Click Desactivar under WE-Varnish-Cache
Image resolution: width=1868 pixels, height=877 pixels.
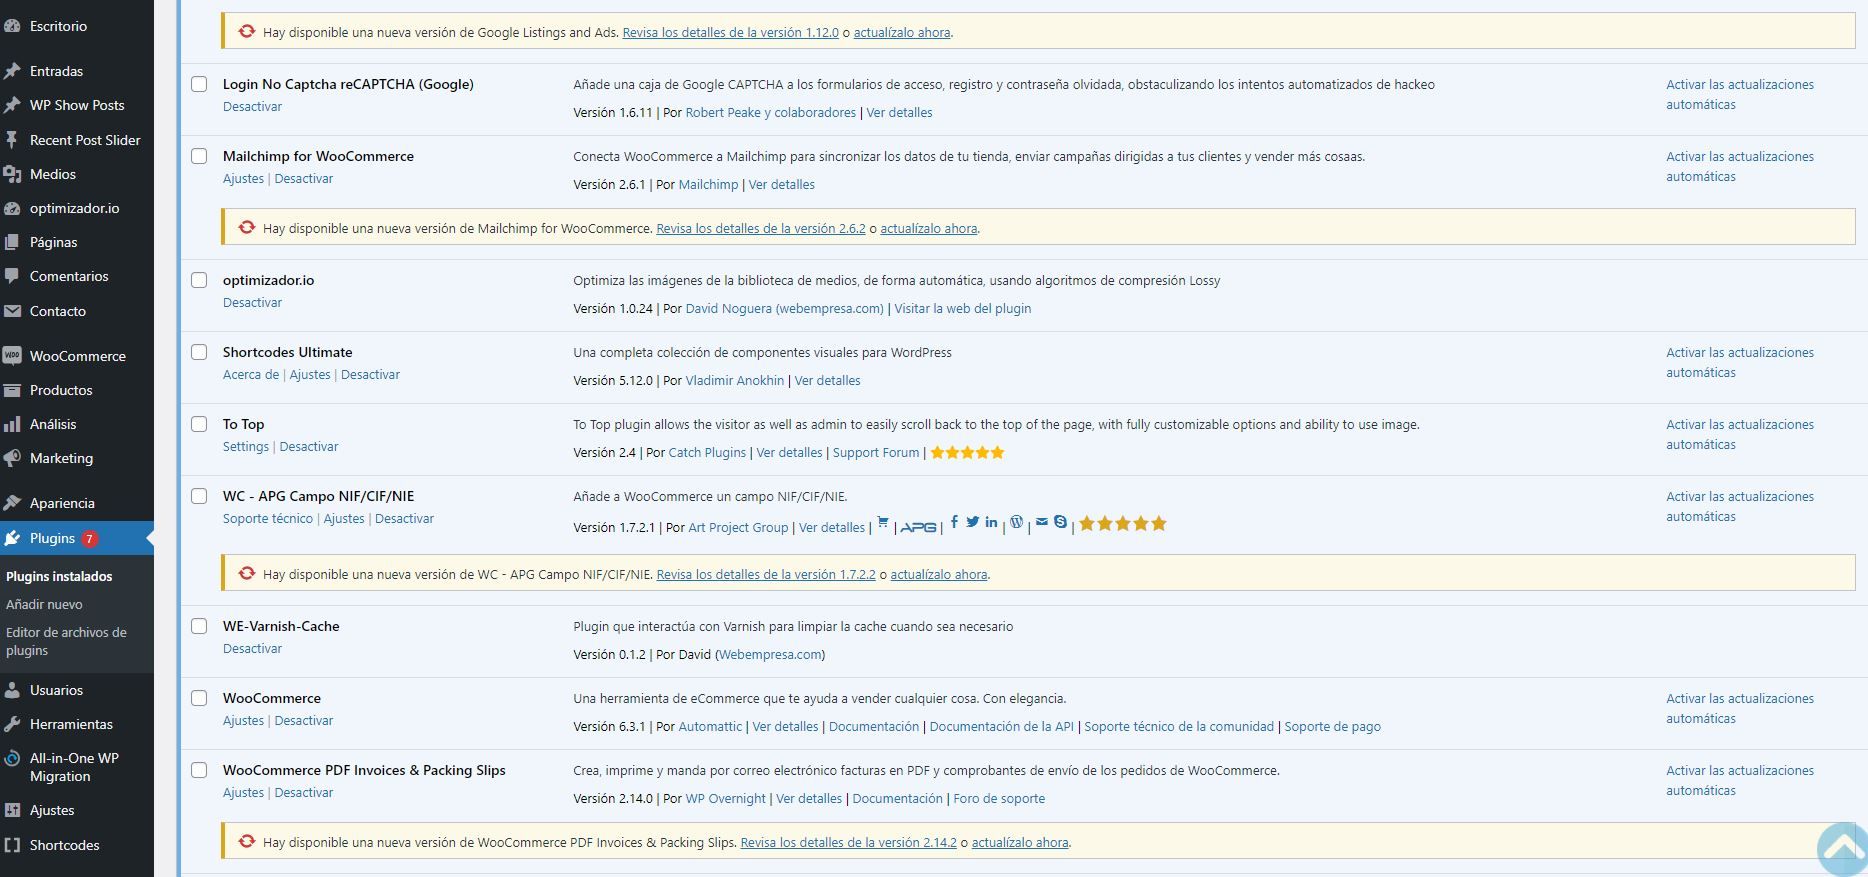pyautogui.click(x=252, y=648)
